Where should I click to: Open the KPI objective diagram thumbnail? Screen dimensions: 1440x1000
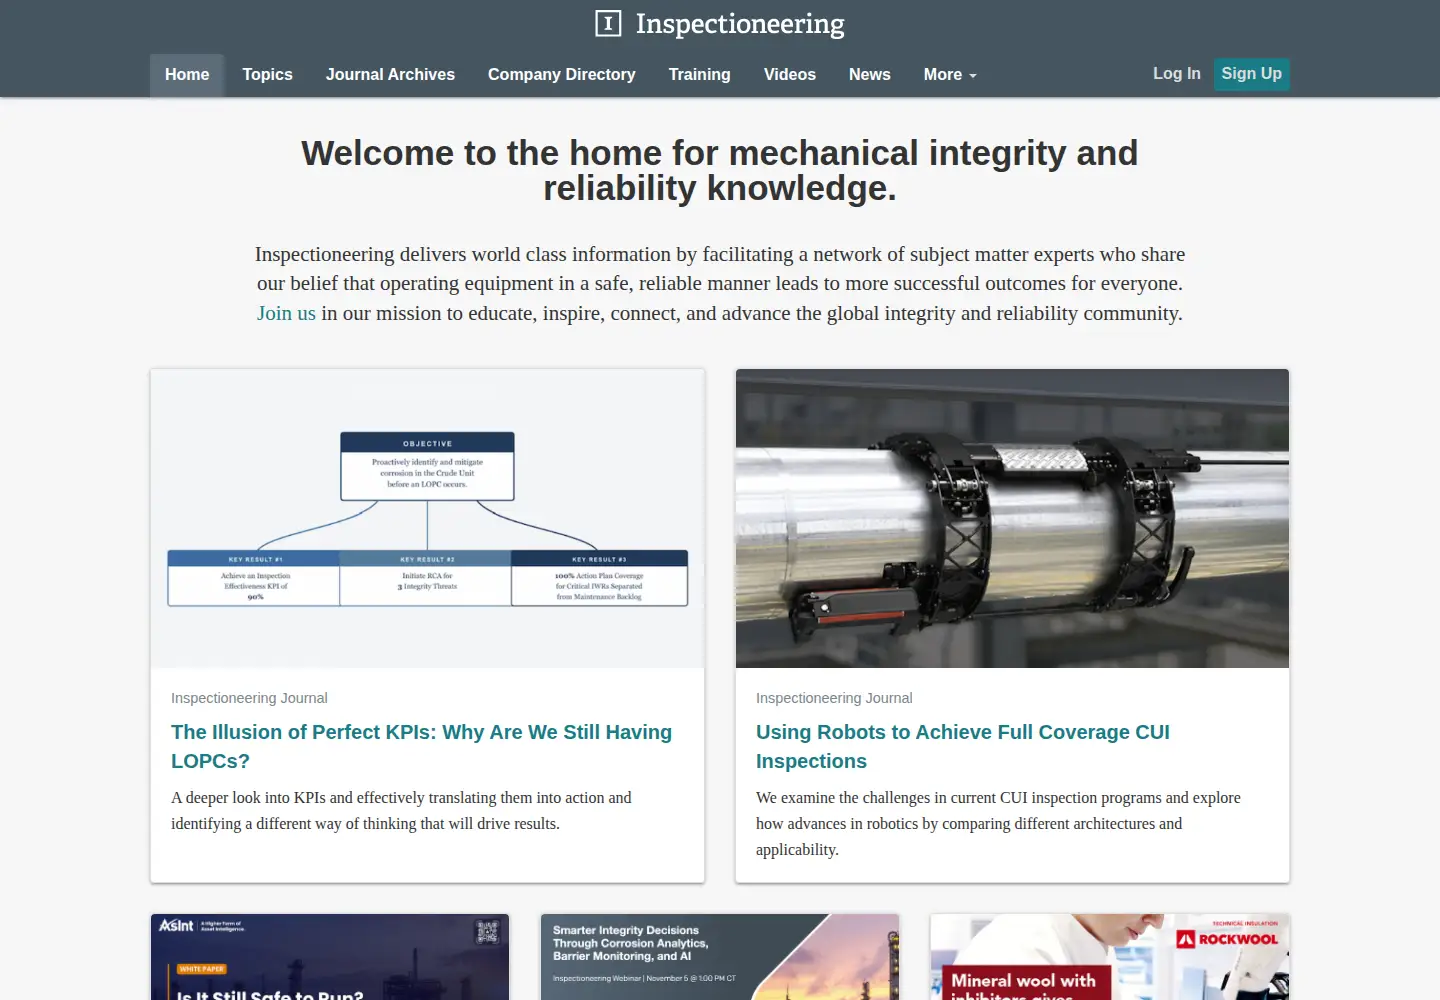[x=427, y=518]
